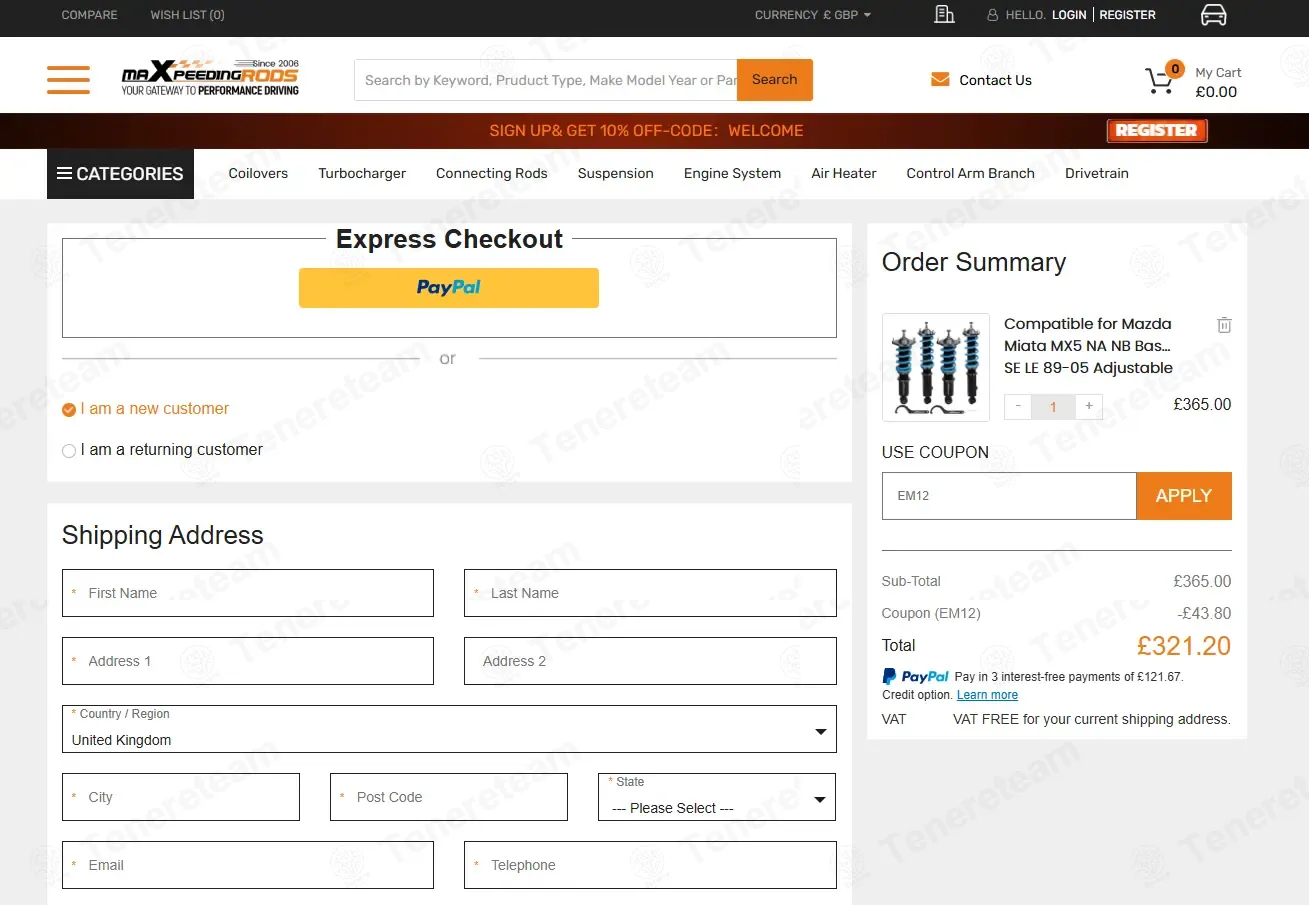Screen dimensions: 1309x905
Task: Click the MaXpeedingRods logo
Action: tap(210, 77)
